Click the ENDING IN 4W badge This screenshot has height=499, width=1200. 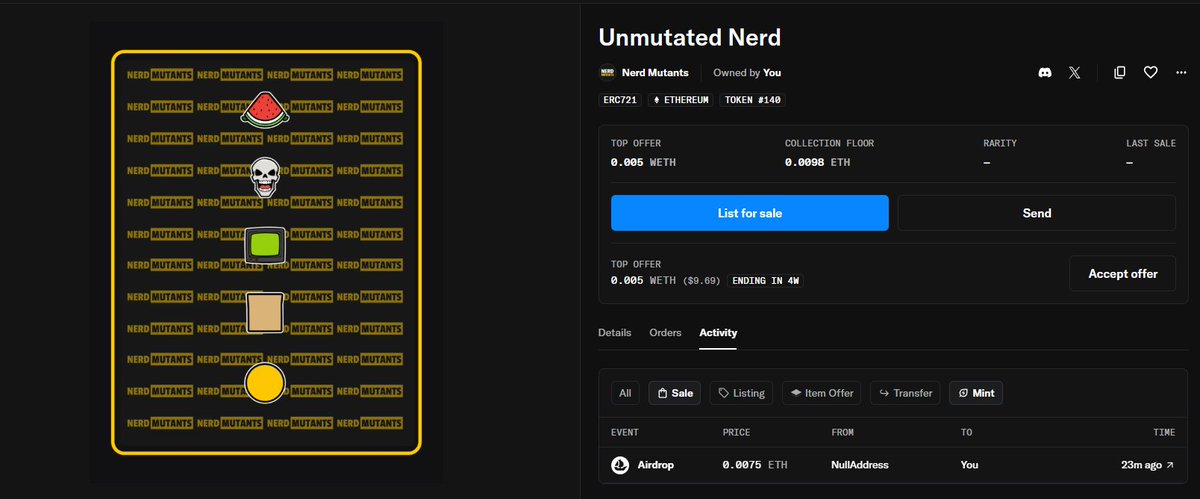(765, 280)
